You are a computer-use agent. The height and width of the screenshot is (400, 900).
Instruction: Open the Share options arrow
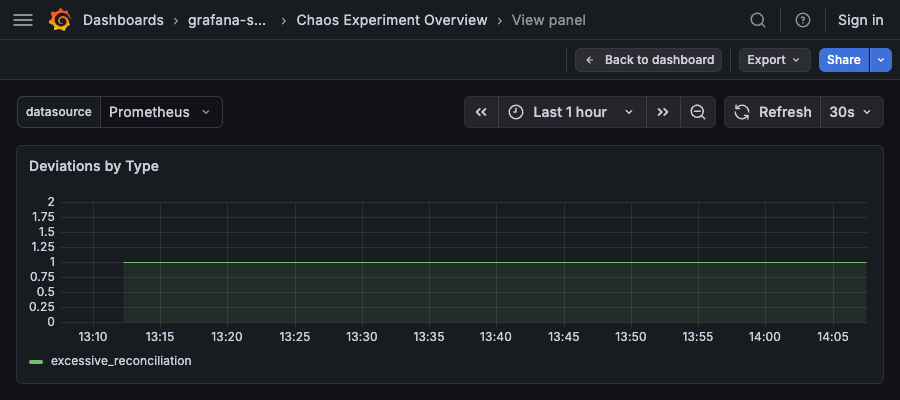point(881,60)
